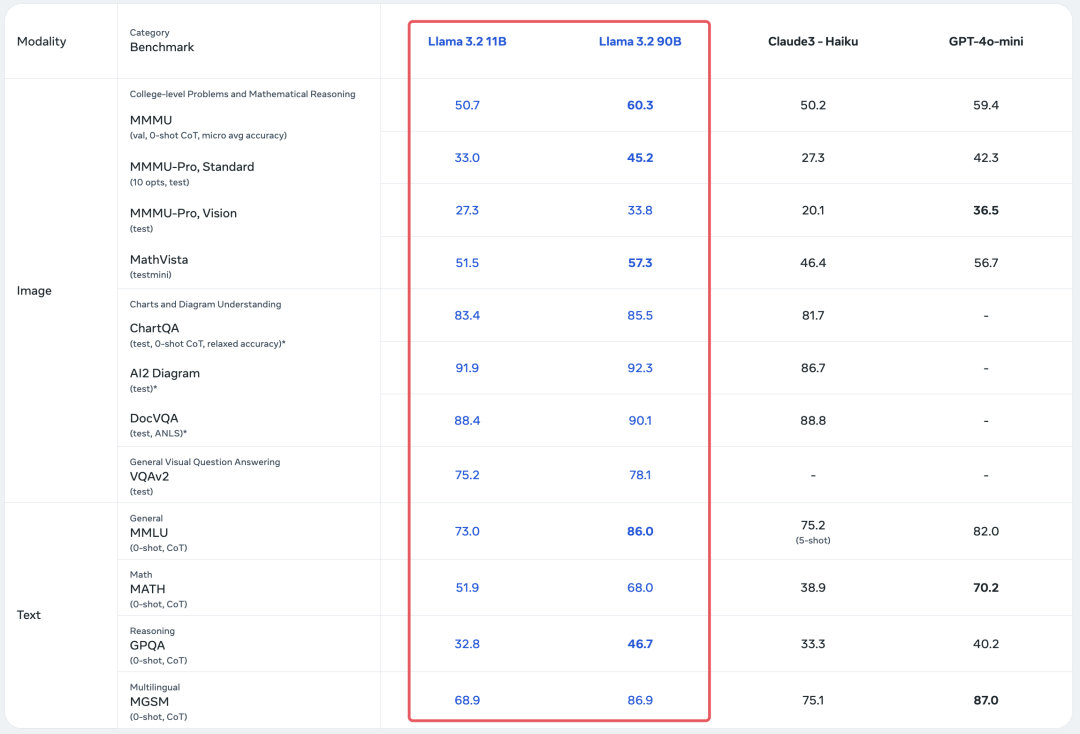Click the Text modality cell
The height and width of the screenshot is (734, 1080).
click(x=29, y=615)
